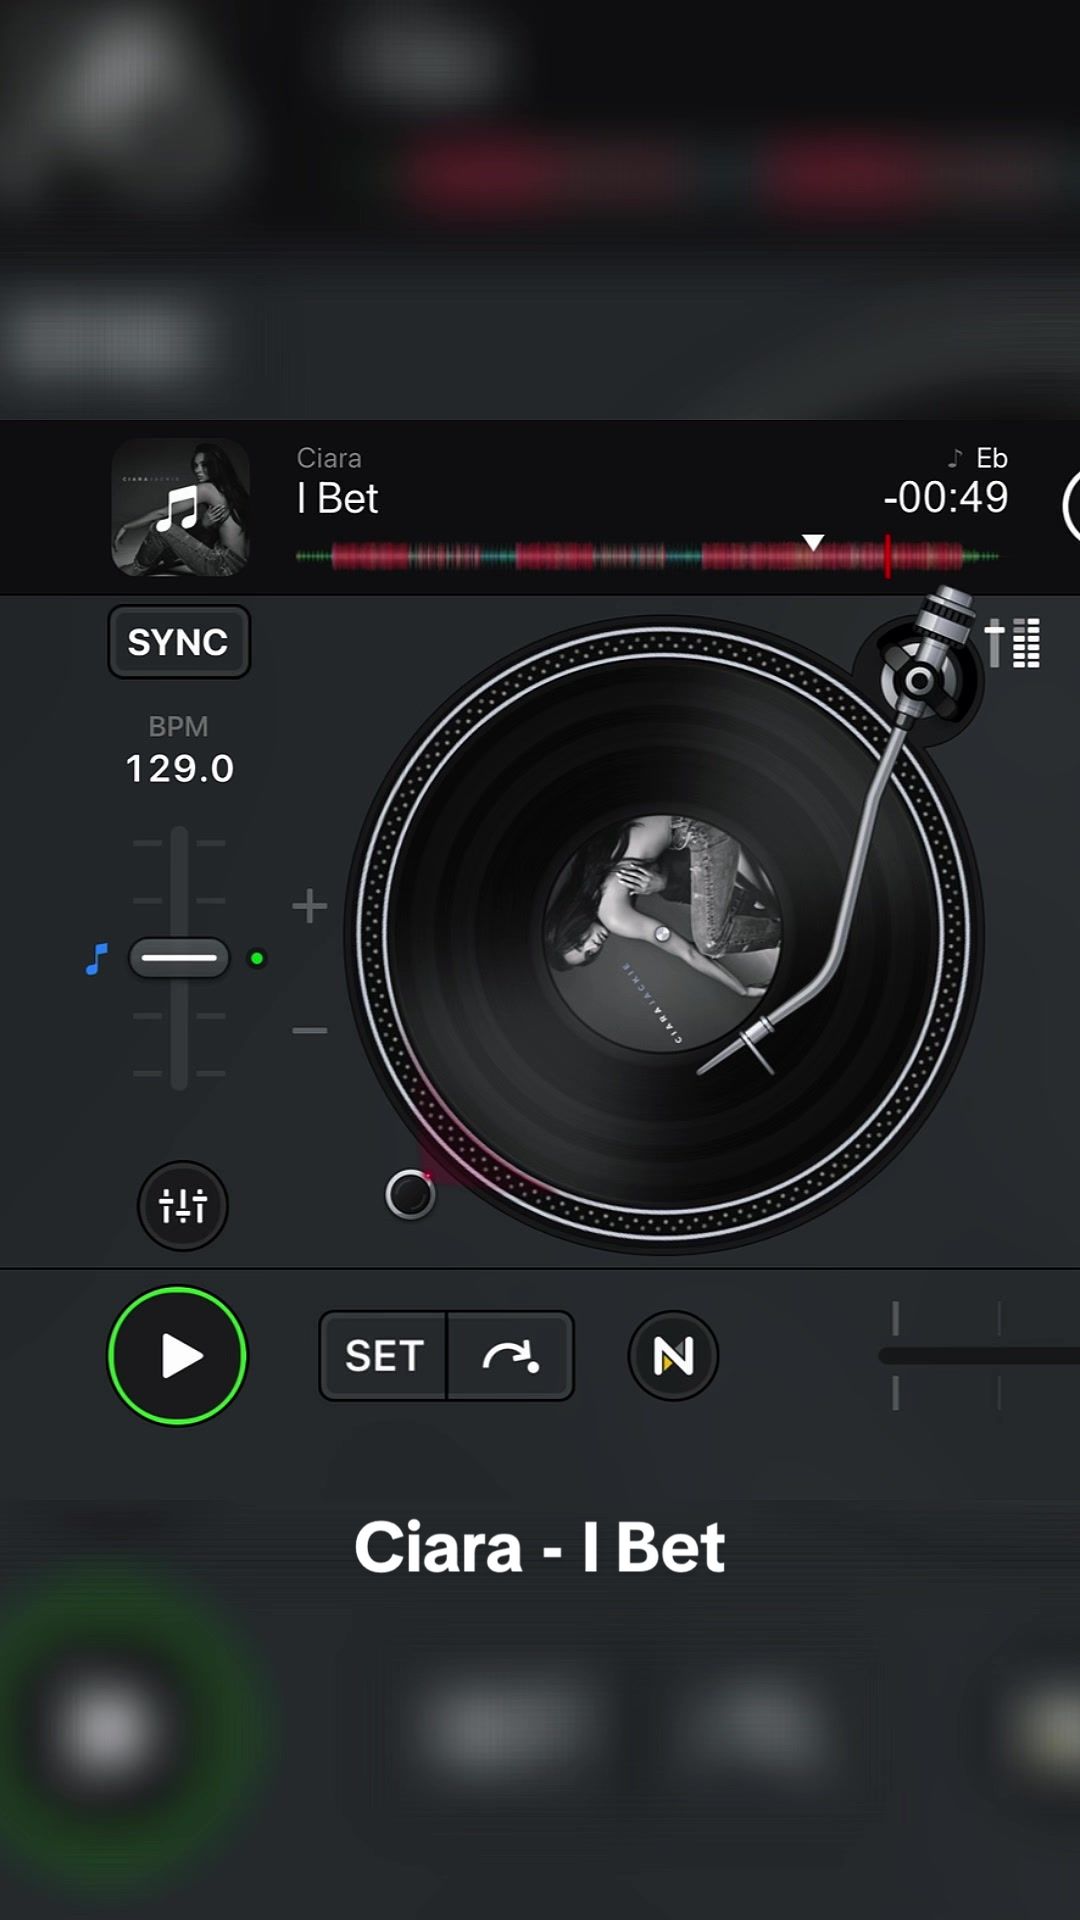Open the EQ mixer sliders button
The width and height of the screenshot is (1080, 1920).
(x=183, y=1206)
